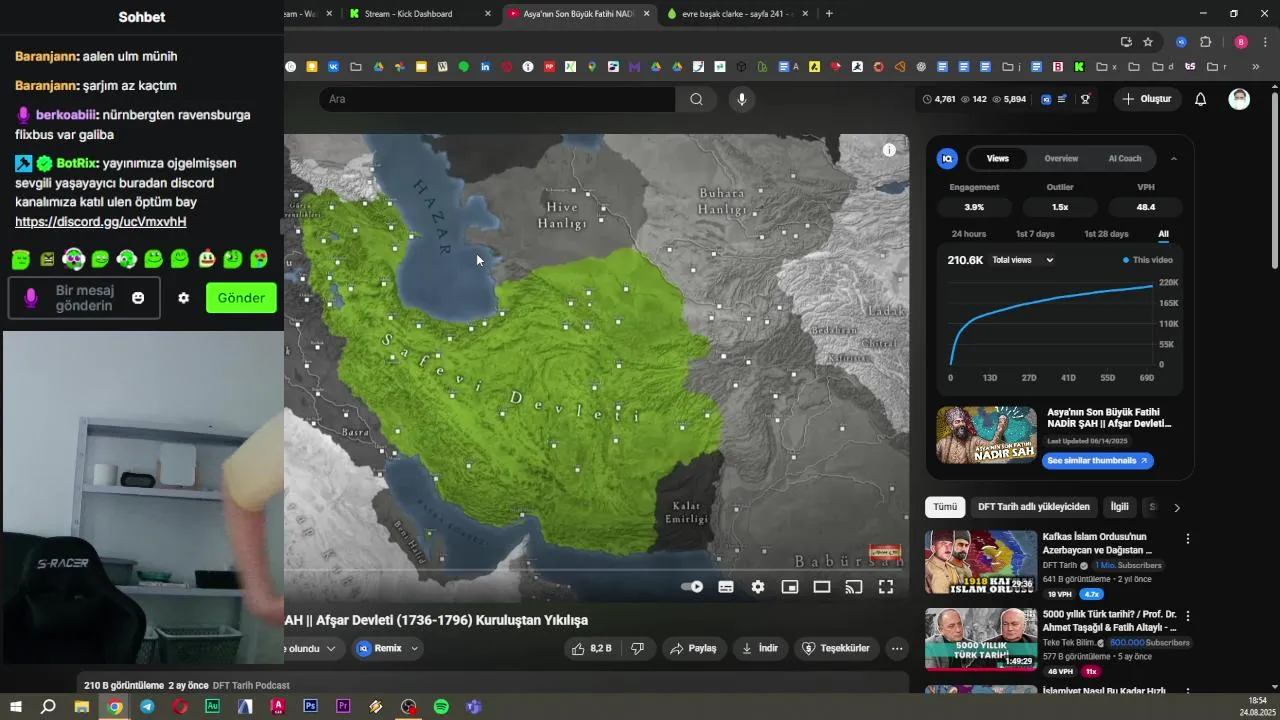1280x720 pixels.
Task: Start voice search with microphone icon
Action: tap(741, 99)
